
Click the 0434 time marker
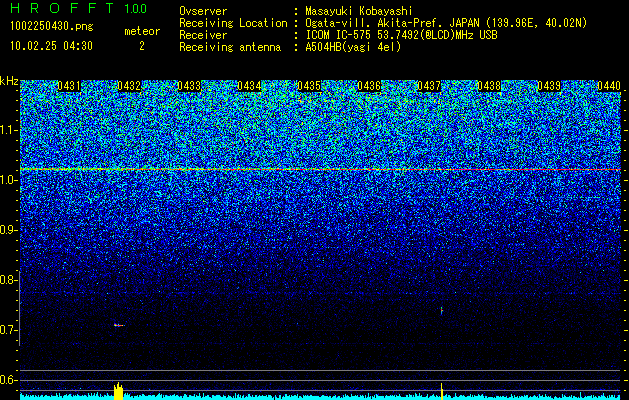249,86
